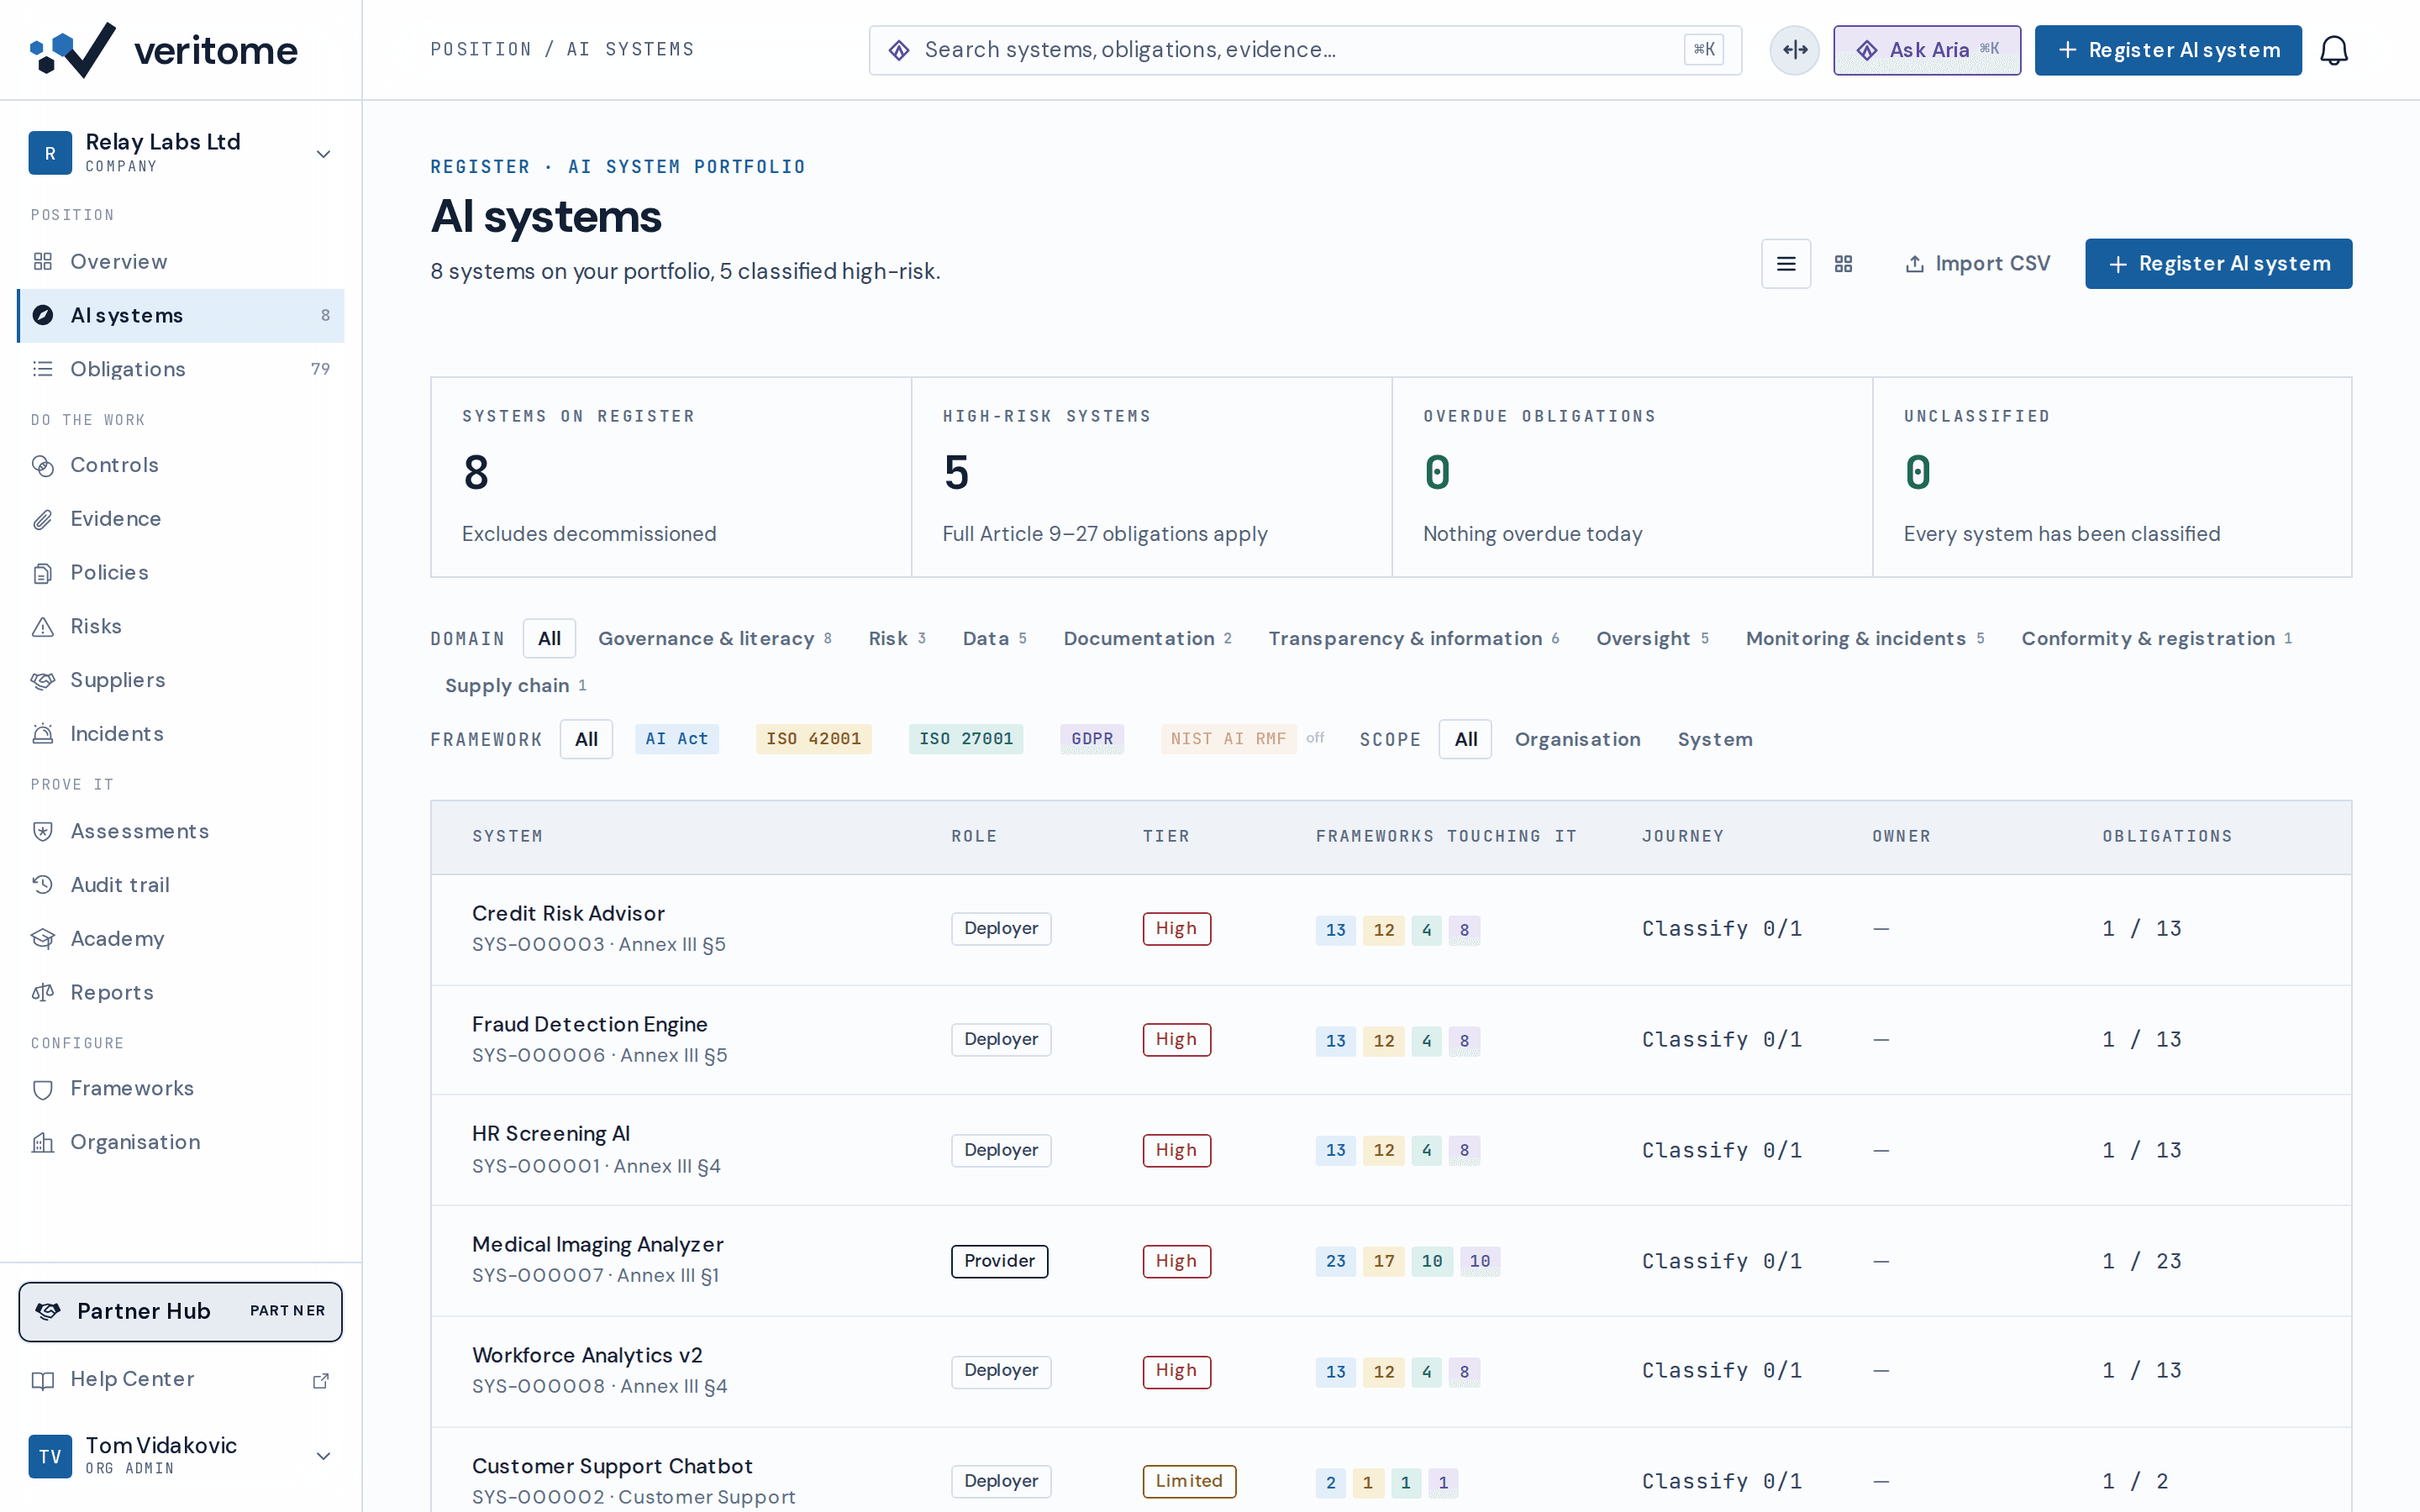Open Audit trail in the sidebar
The image size is (2420, 1512).
click(181, 885)
